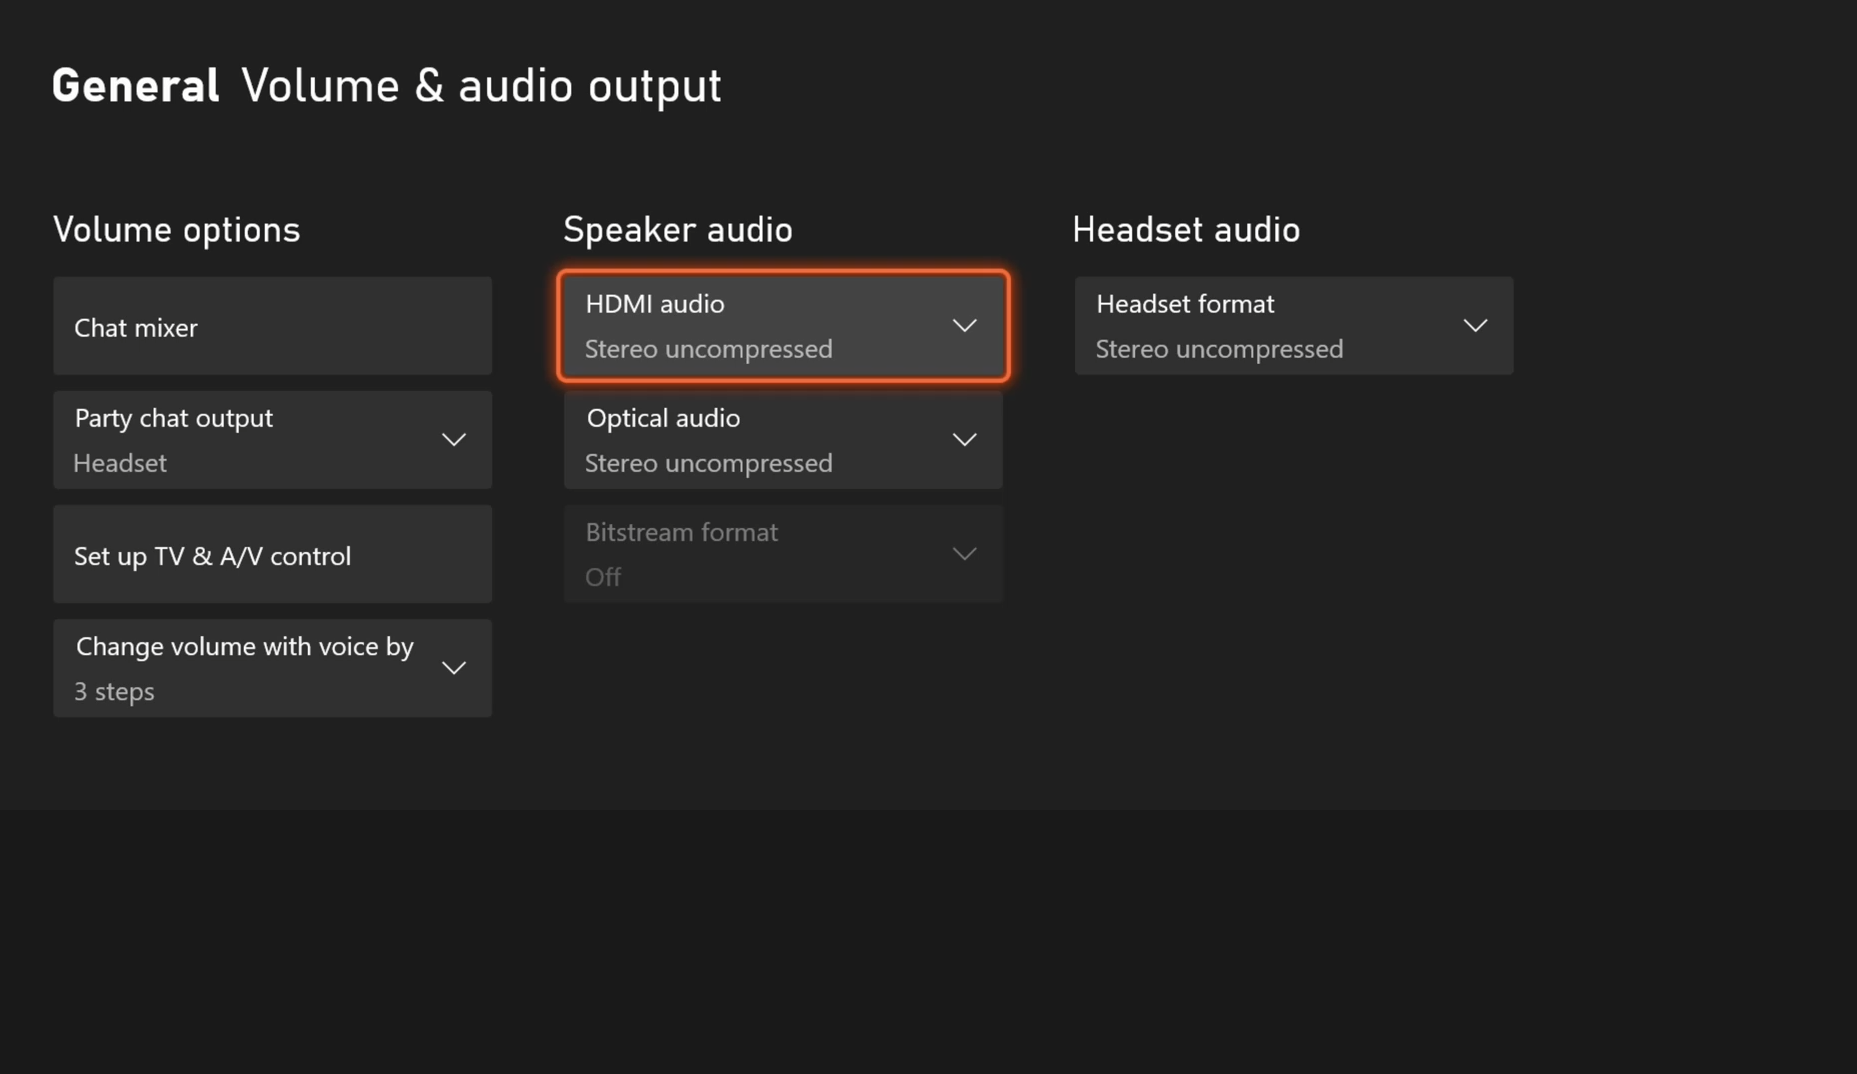Select the Bitstream format option

click(783, 553)
